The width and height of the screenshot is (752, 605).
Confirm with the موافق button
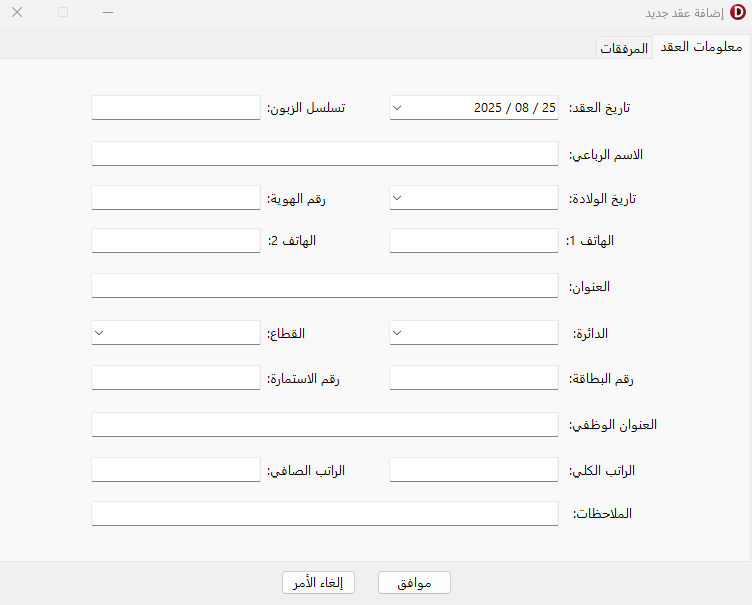coord(414,582)
